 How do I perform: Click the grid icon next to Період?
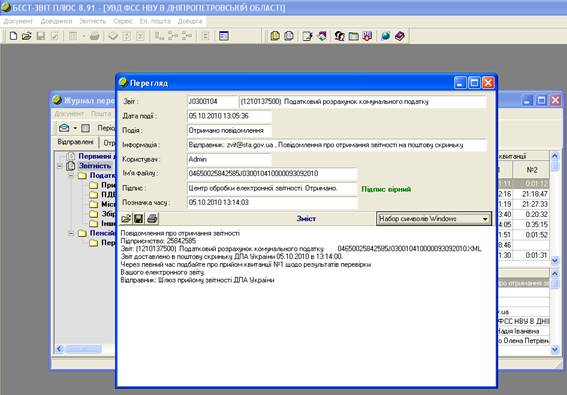pos(85,128)
